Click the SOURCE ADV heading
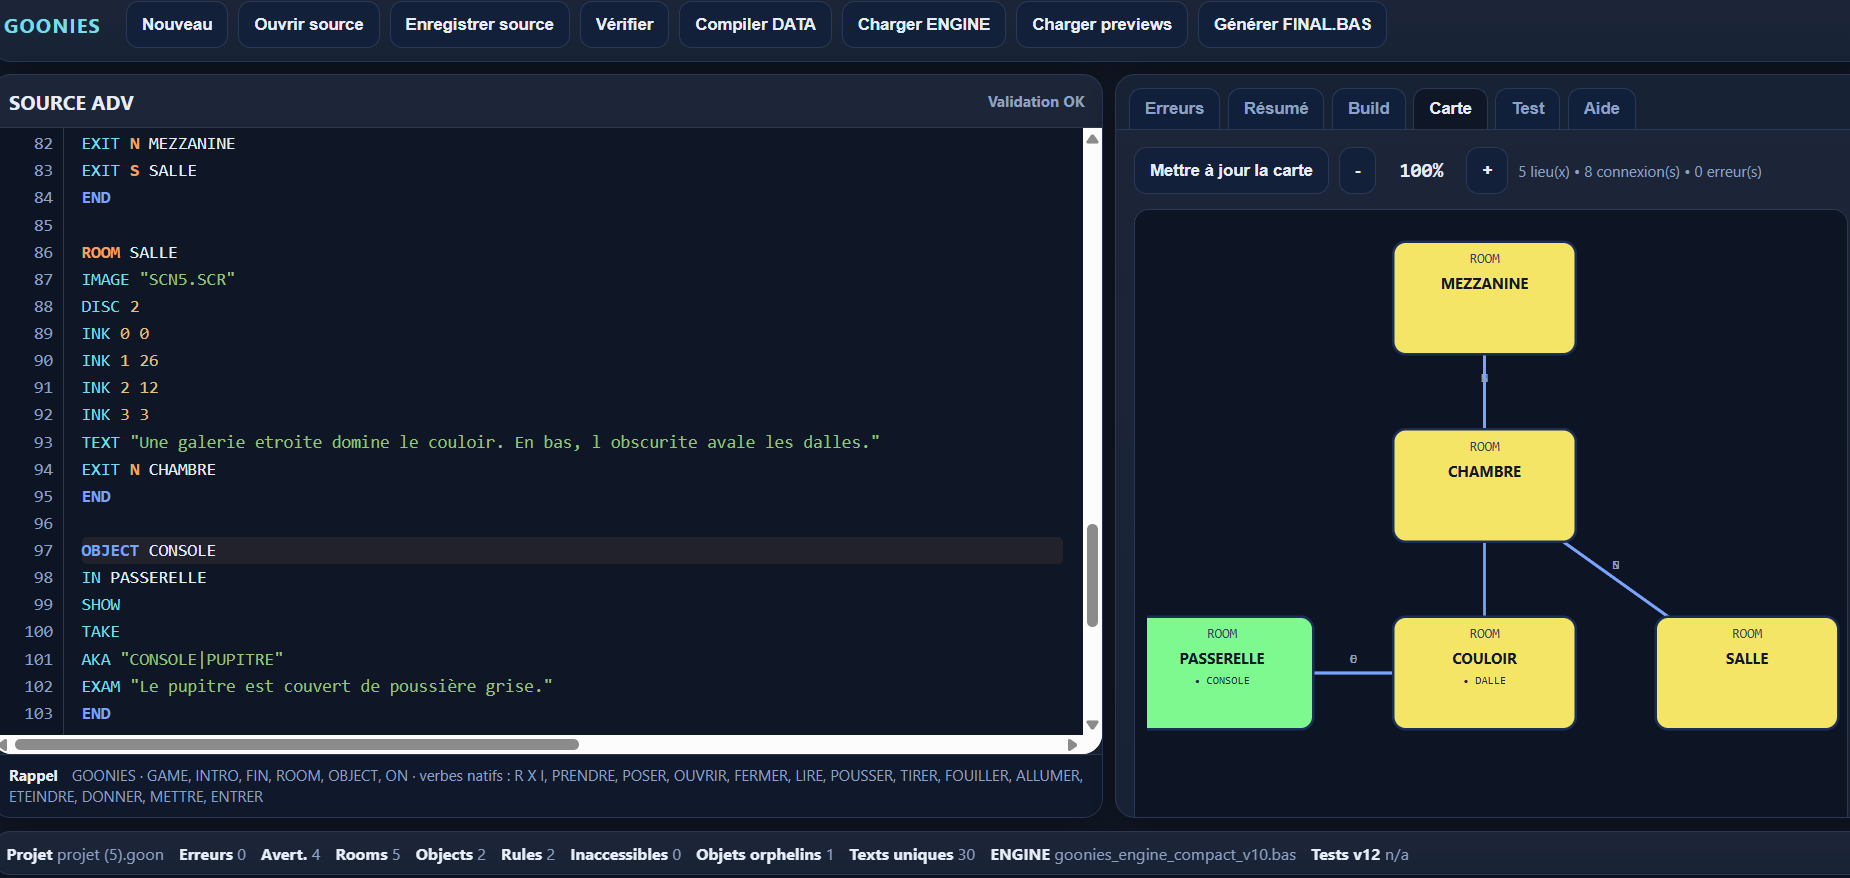The image size is (1850, 878). pyautogui.click(x=71, y=103)
